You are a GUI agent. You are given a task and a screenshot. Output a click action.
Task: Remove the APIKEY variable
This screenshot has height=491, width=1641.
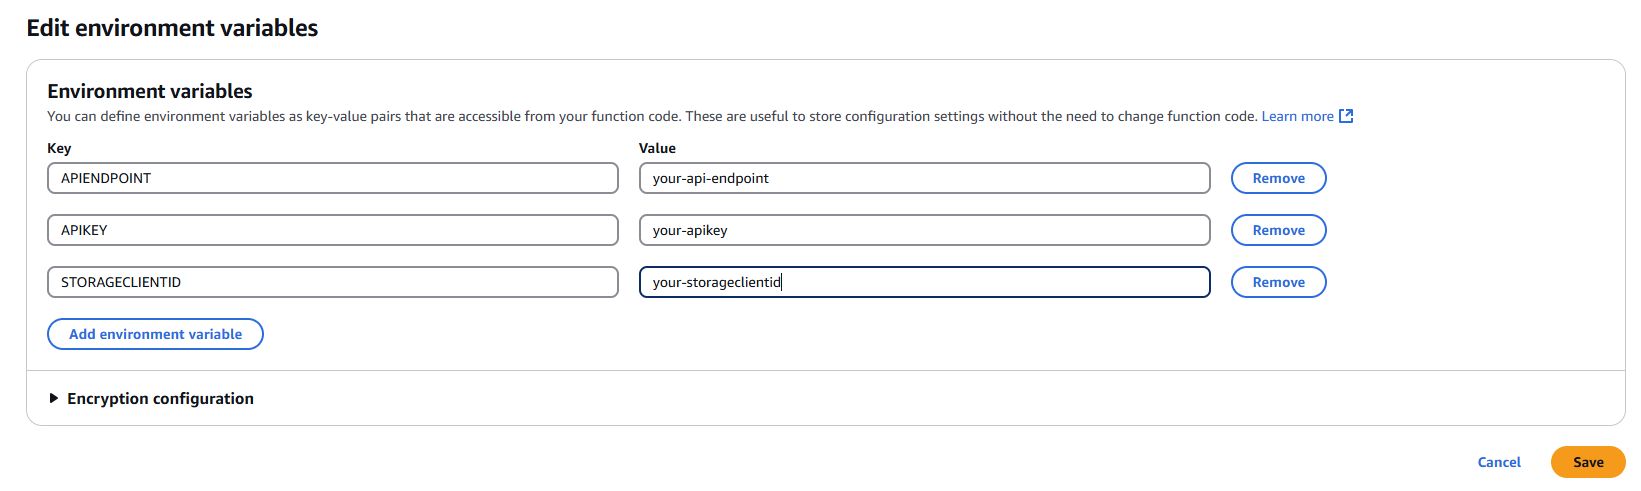coord(1278,230)
